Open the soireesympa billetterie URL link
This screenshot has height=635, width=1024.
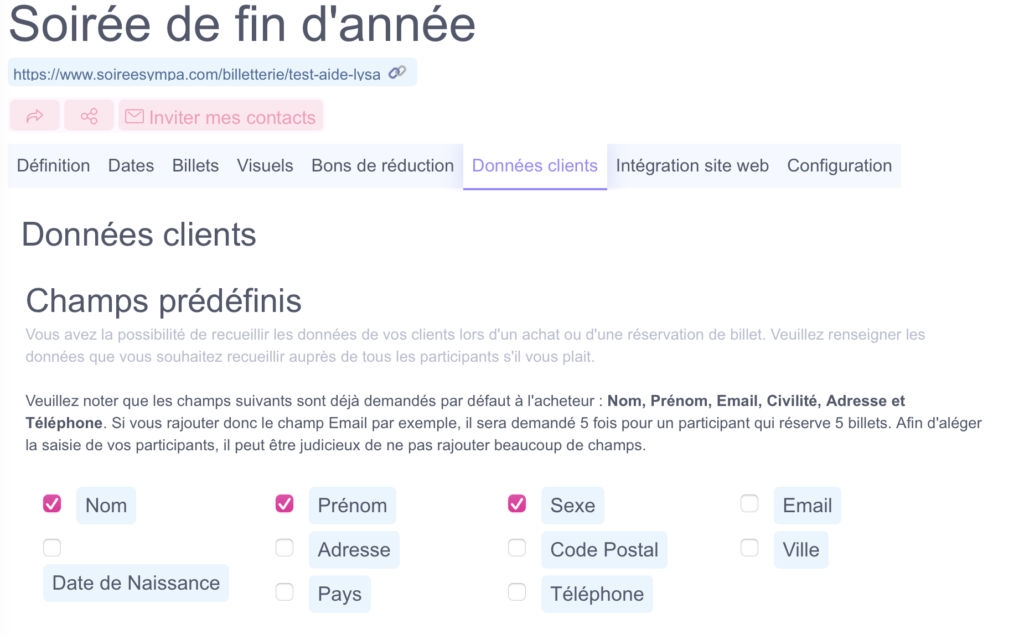pos(197,74)
